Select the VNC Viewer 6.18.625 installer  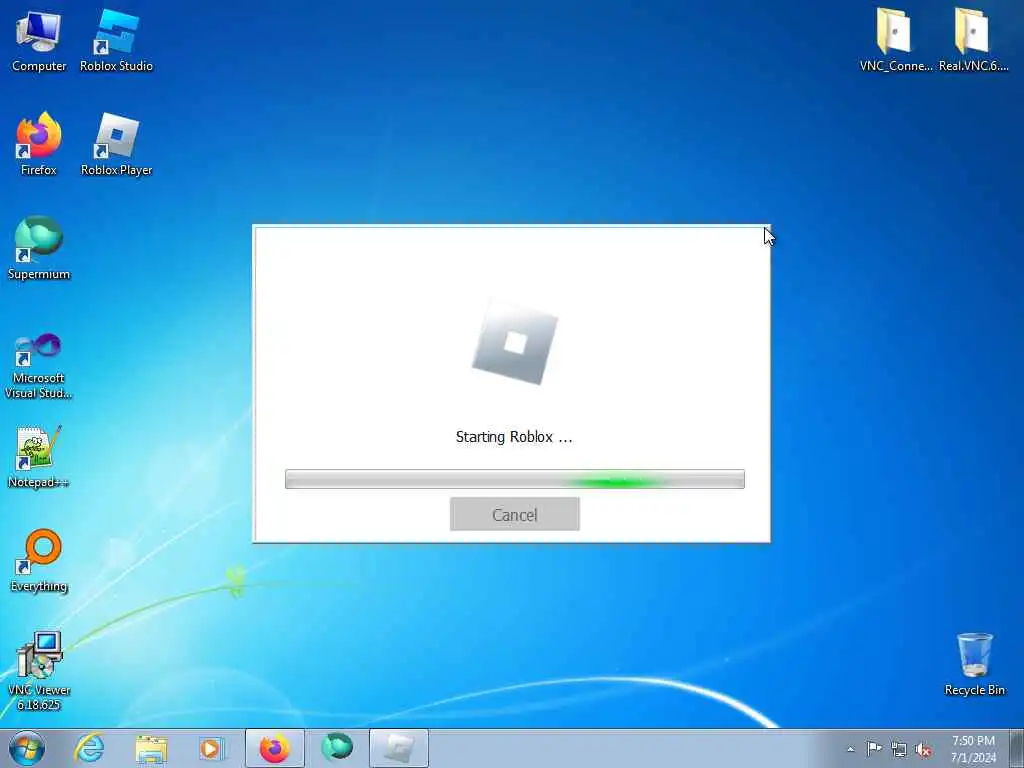[39, 671]
